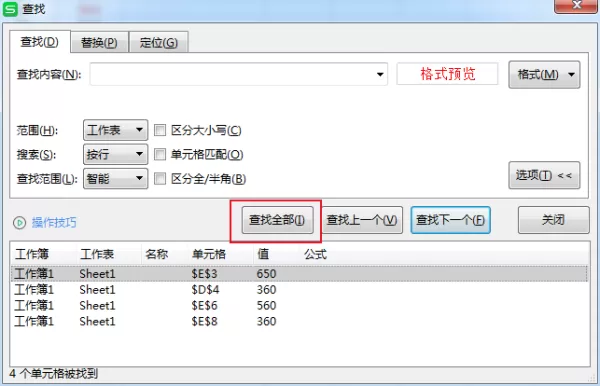The image size is (600, 386).
Task: Click the 单元格 column header
Action: (209, 254)
